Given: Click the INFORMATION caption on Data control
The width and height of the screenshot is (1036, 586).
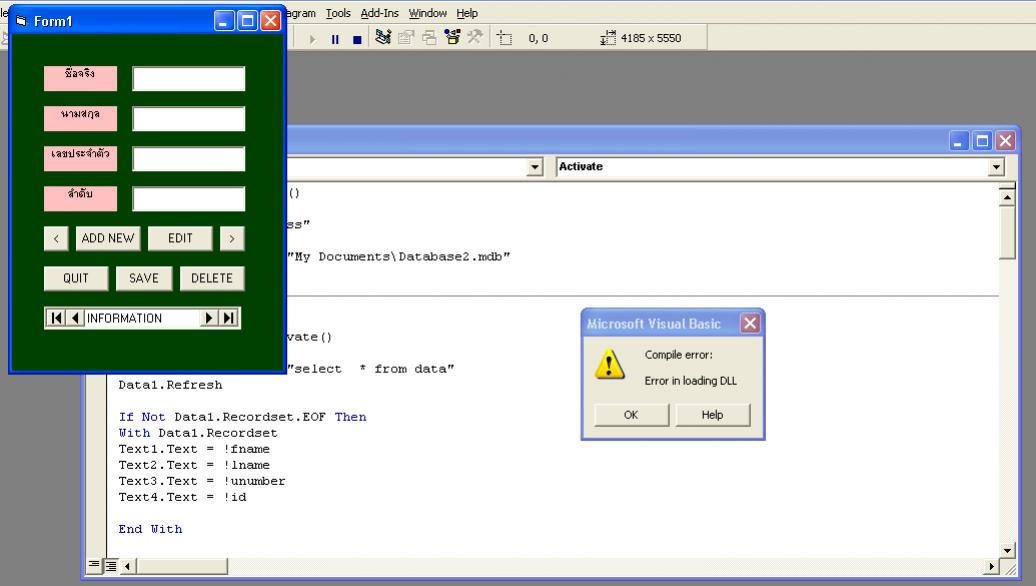Looking at the screenshot, I should pos(124,318).
